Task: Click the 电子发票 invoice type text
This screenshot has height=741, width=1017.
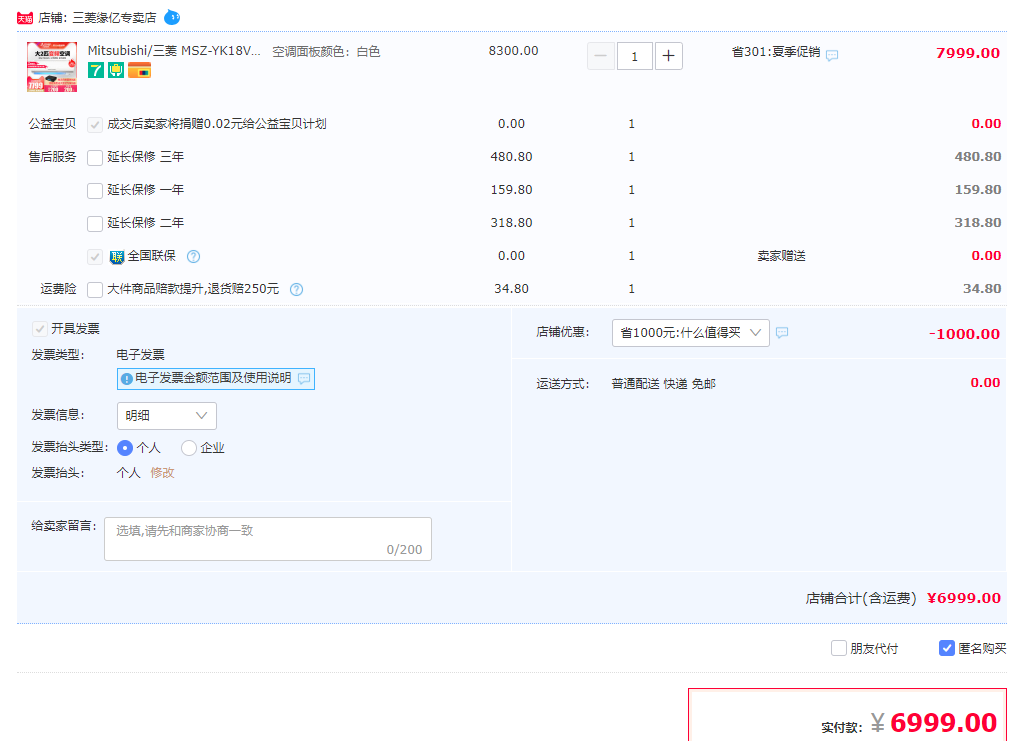Action: (x=141, y=355)
